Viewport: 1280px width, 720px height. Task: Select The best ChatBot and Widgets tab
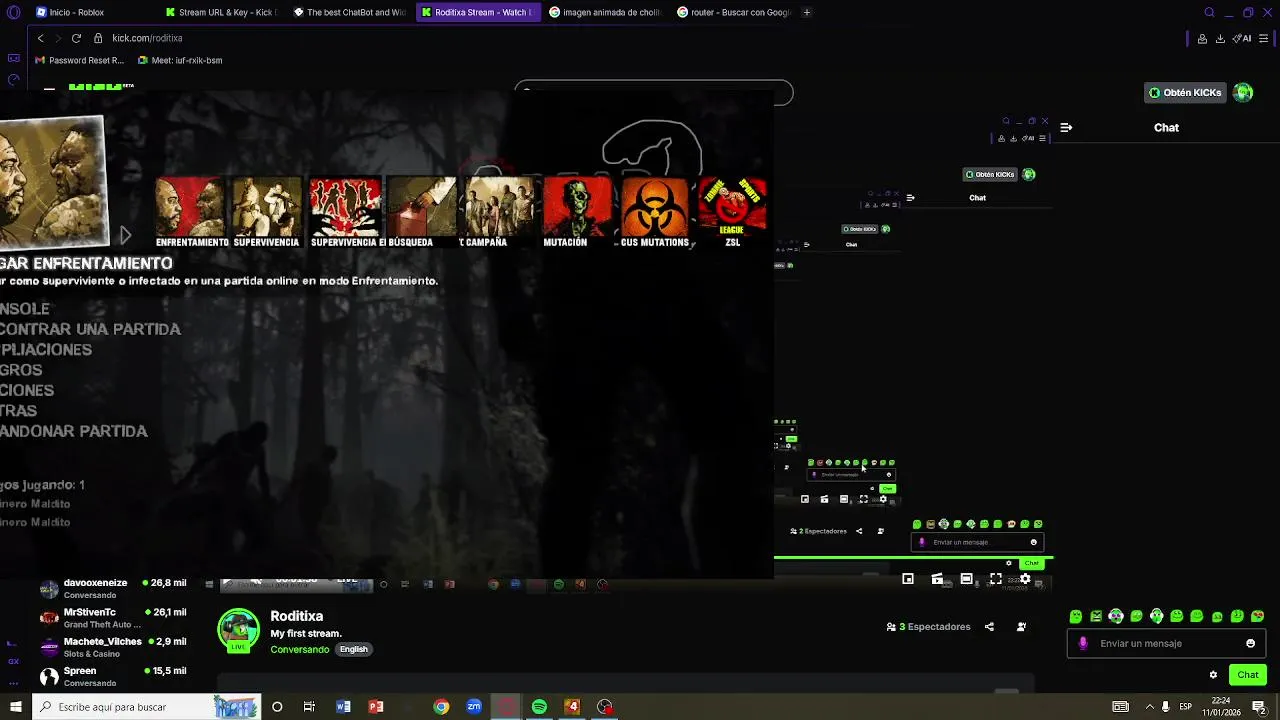tap(352, 12)
